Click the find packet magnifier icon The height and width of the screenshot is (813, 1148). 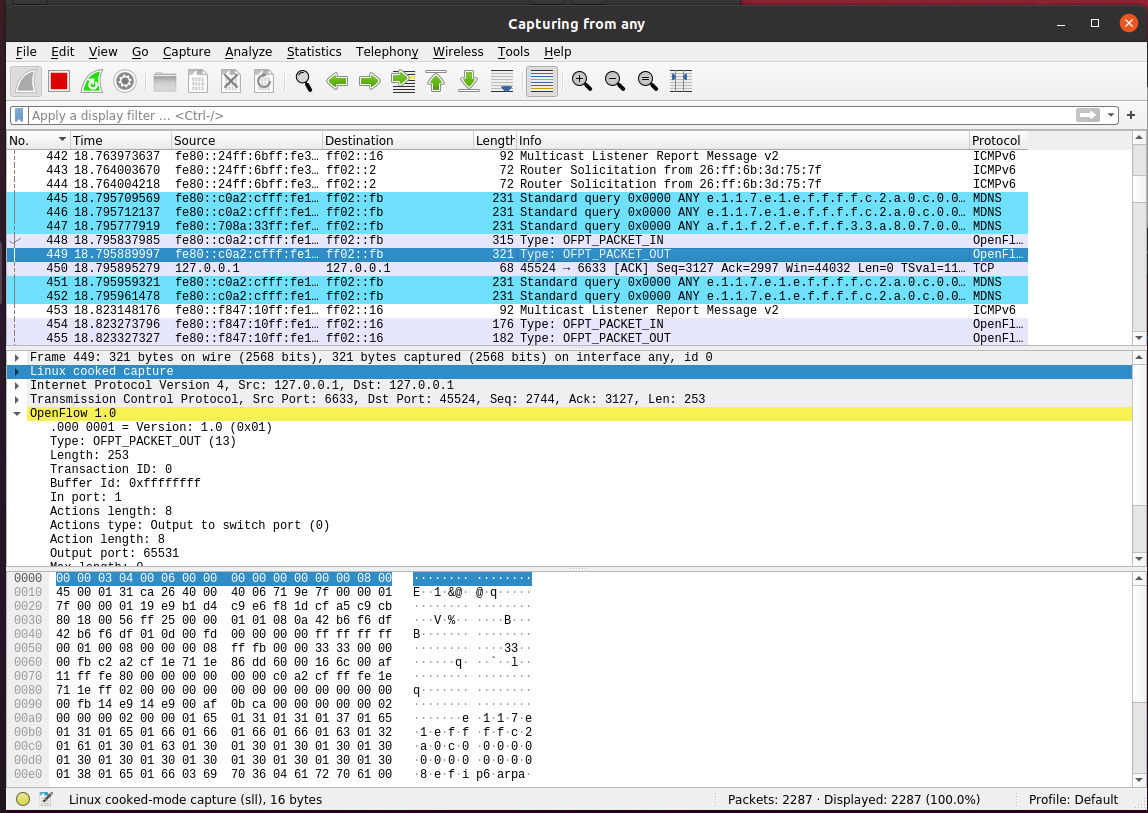point(304,81)
